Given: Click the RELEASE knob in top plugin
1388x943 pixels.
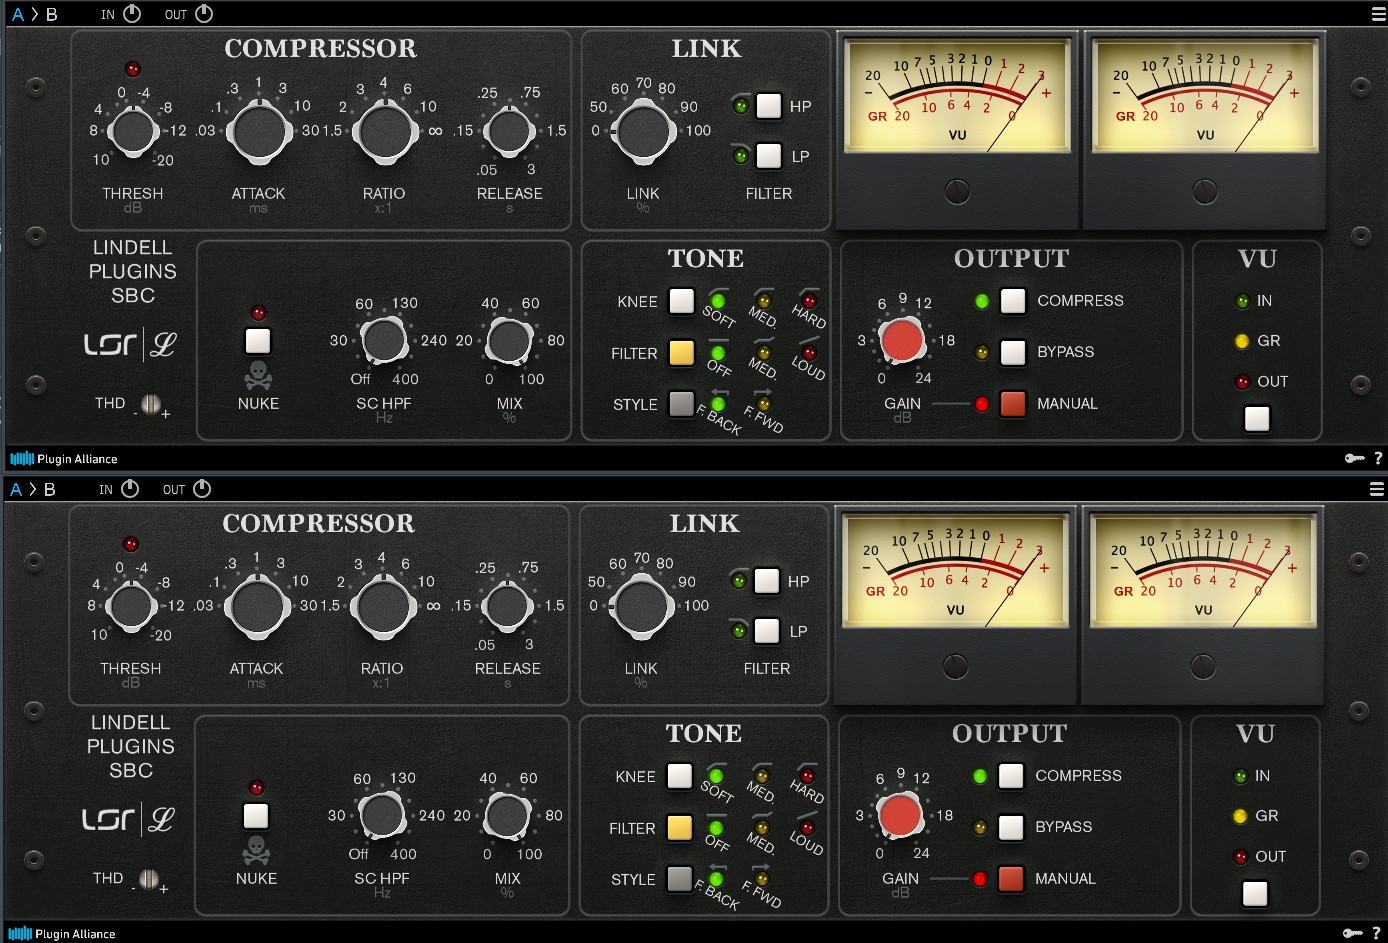Looking at the screenshot, I should tap(509, 131).
